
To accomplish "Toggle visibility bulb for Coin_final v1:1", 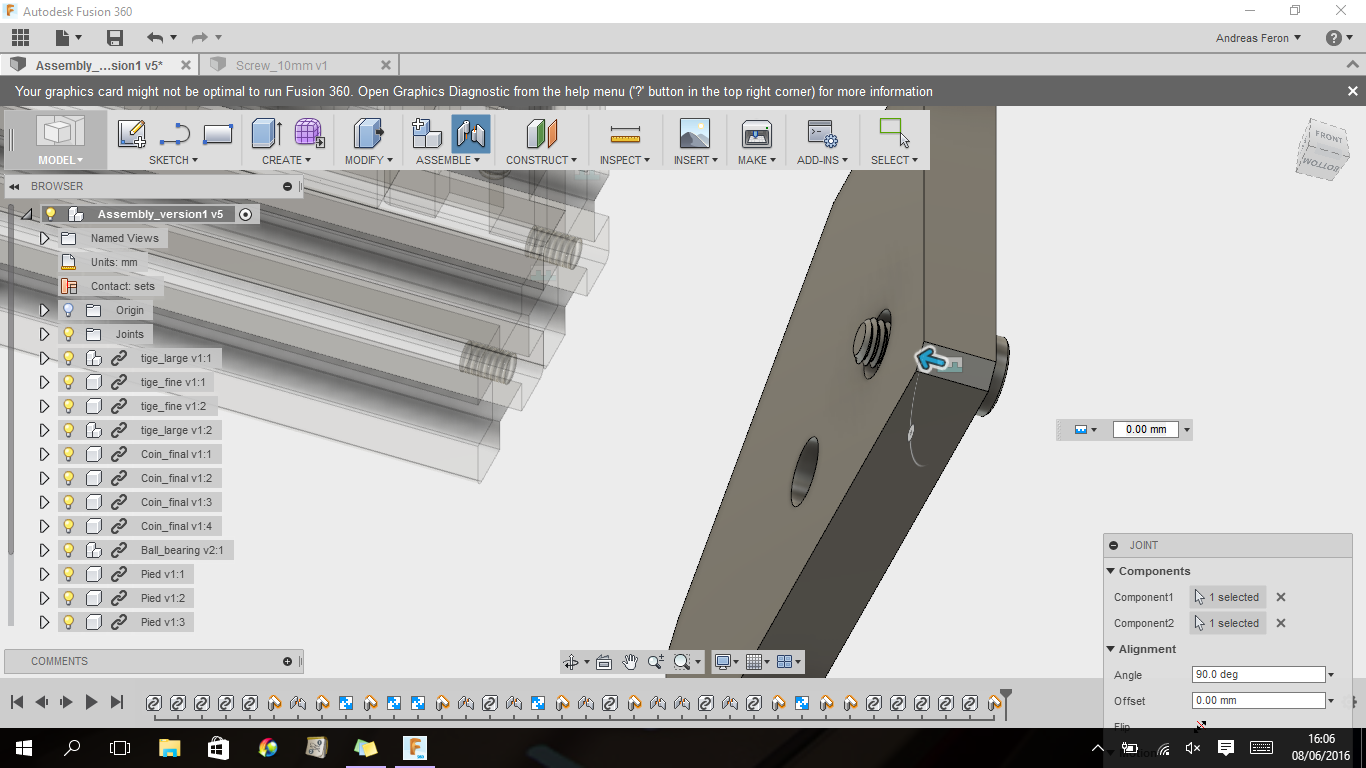I will click(x=69, y=454).
